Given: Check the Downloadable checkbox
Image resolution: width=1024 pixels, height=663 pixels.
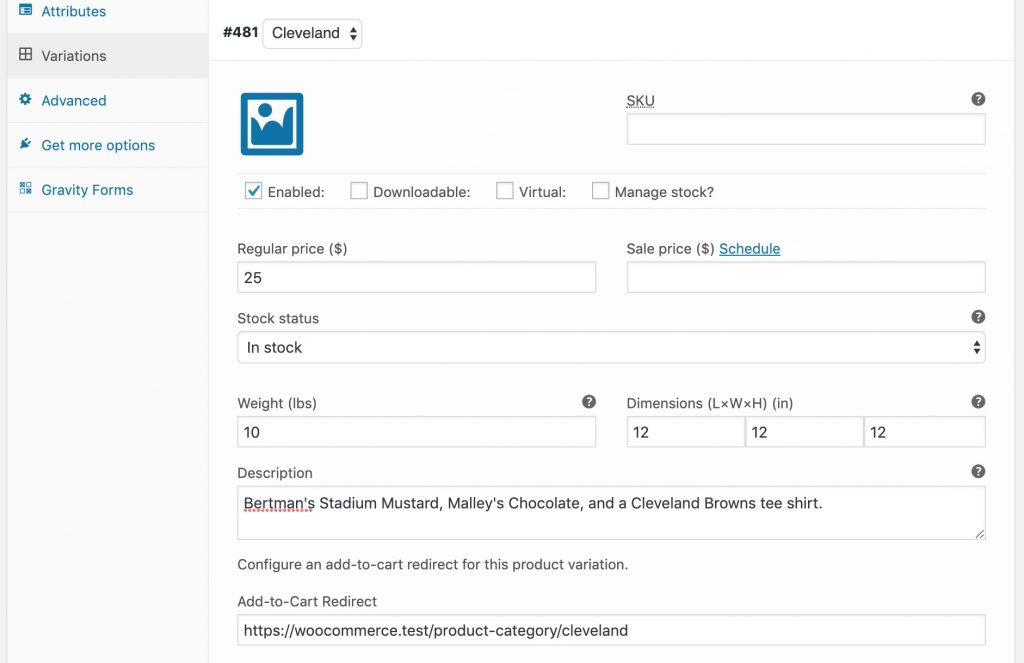Looking at the screenshot, I should (359, 191).
